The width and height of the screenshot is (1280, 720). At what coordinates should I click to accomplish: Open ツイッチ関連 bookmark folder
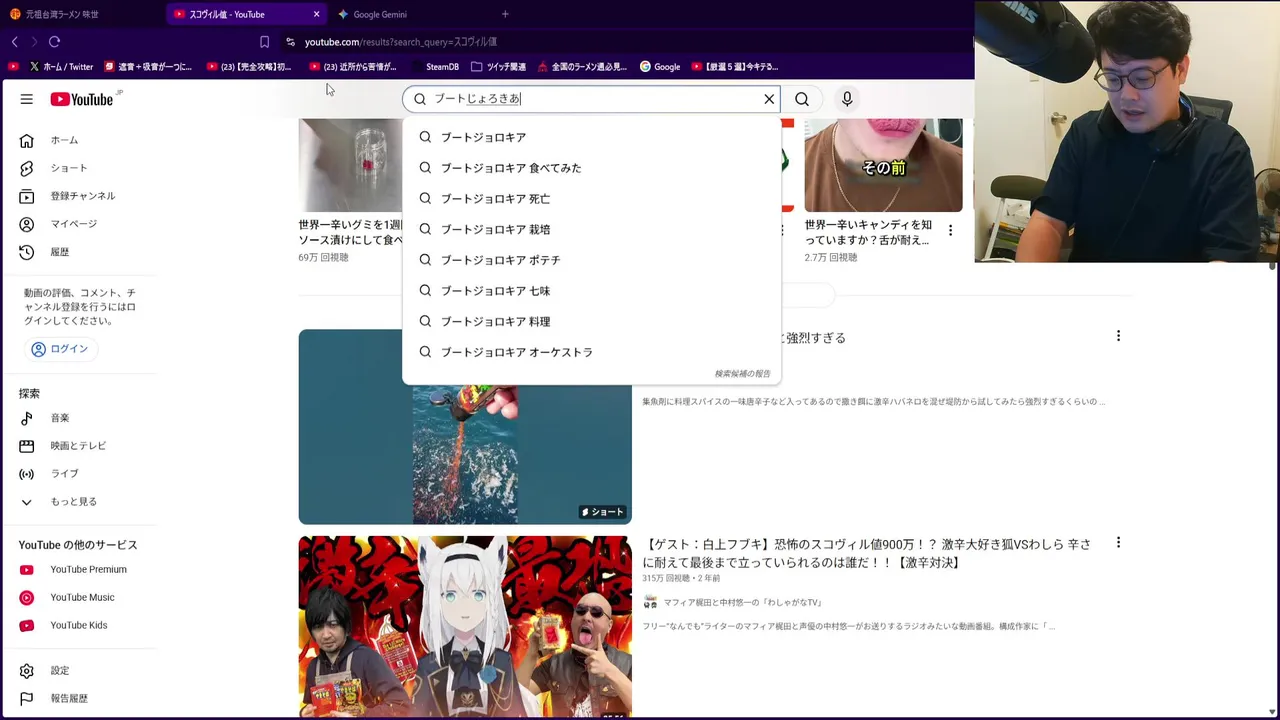(x=498, y=67)
